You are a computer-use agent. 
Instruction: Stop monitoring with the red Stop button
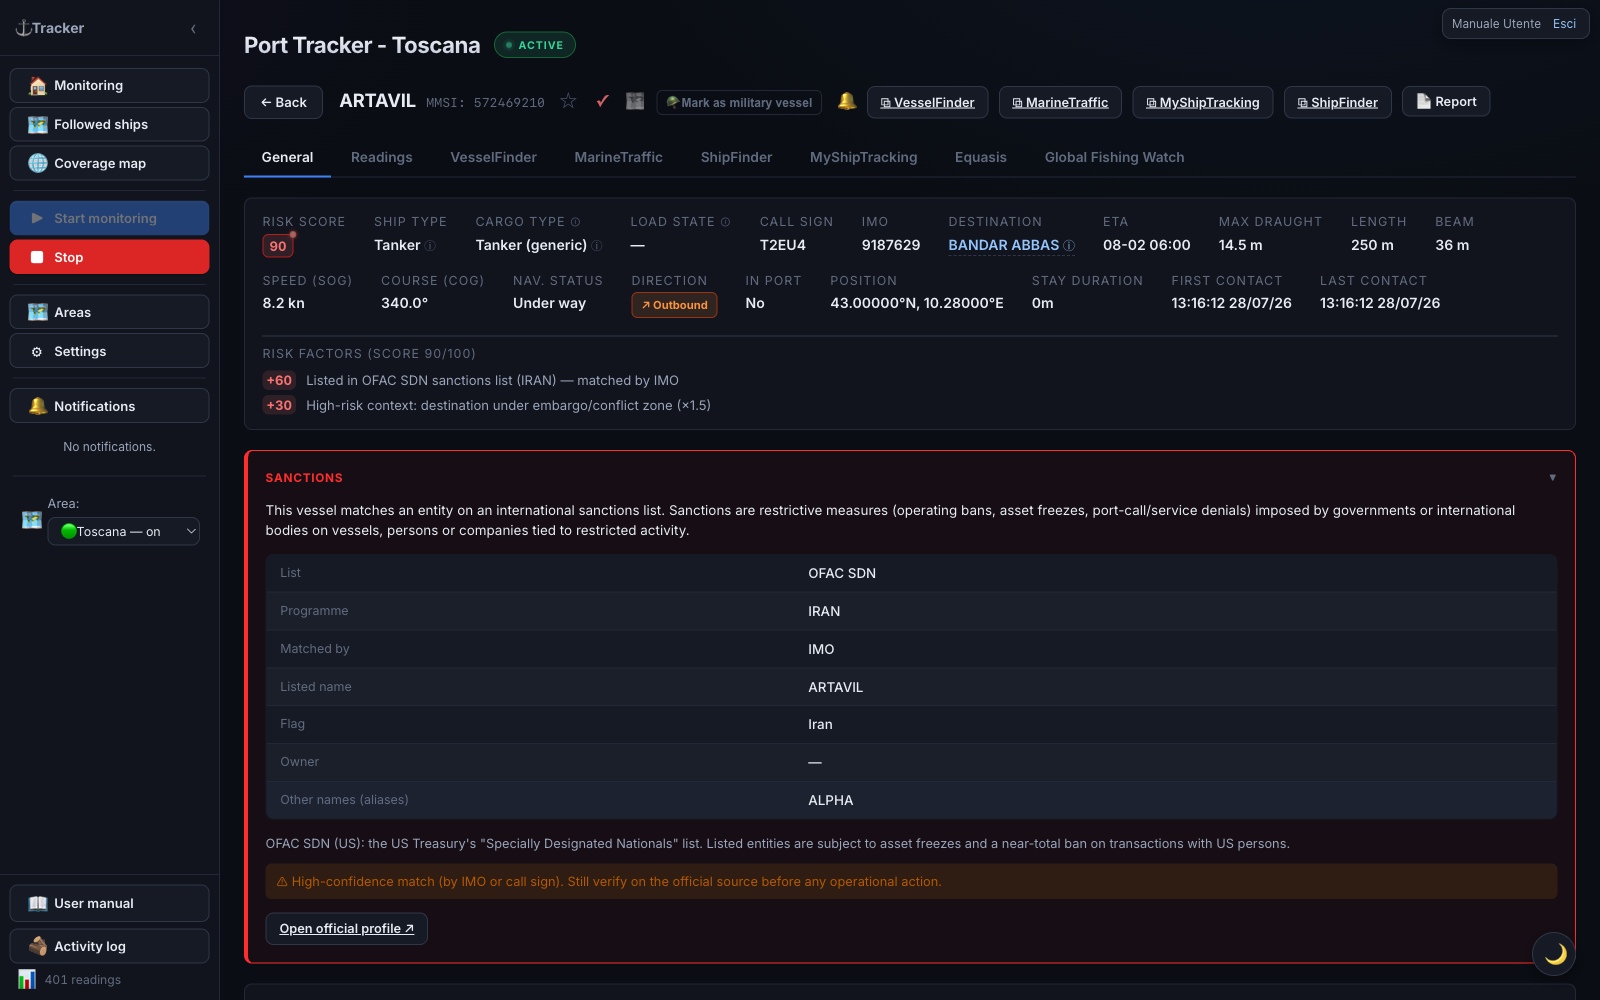pos(109,257)
